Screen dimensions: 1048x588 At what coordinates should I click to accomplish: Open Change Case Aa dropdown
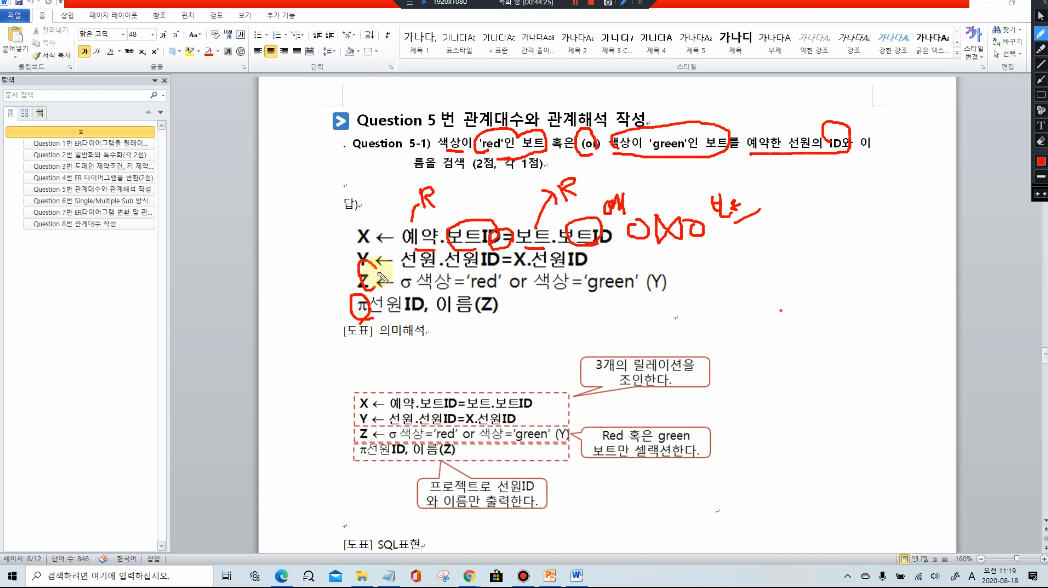click(194, 34)
